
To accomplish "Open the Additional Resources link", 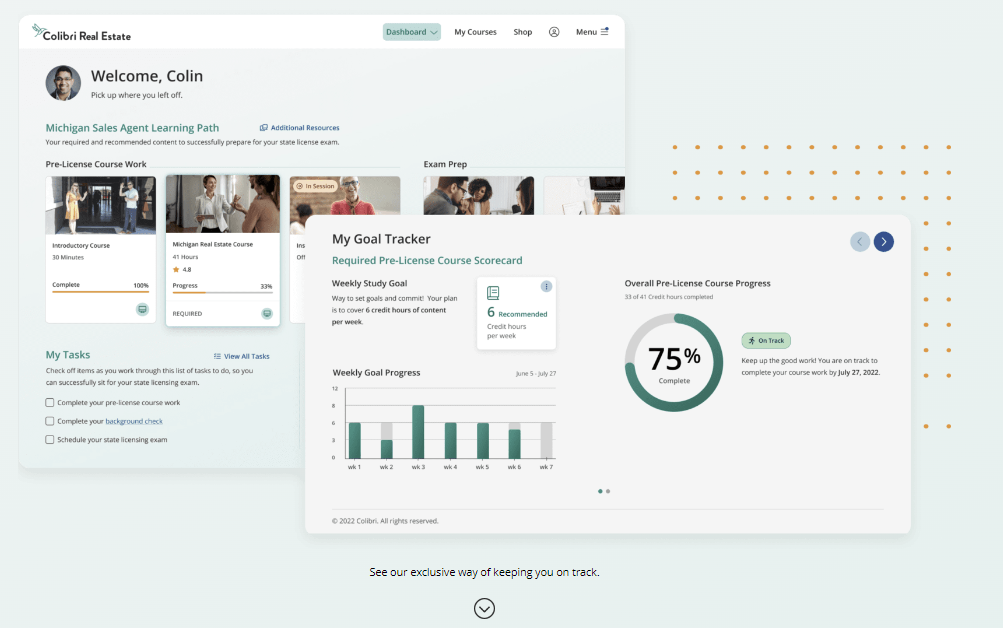I will pos(299,128).
